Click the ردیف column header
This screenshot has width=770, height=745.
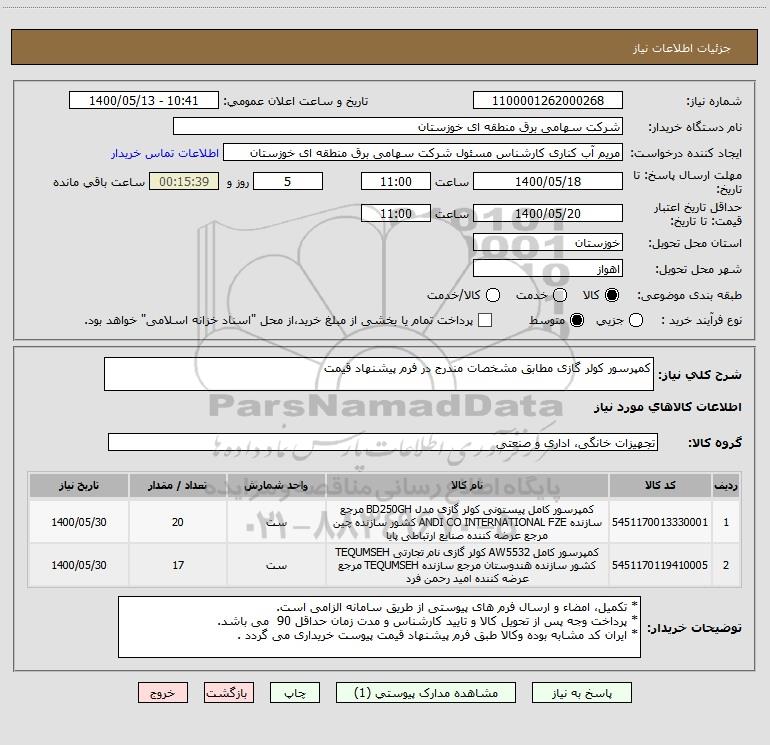coord(726,486)
